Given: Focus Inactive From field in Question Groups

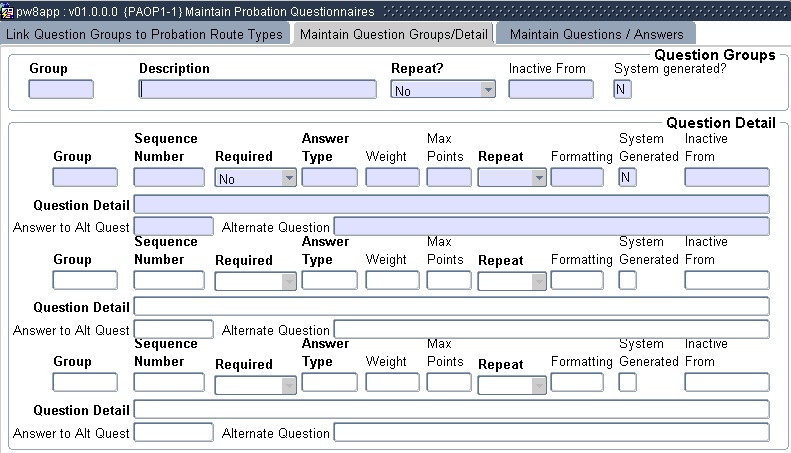Looking at the screenshot, I should tap(550, 89).
